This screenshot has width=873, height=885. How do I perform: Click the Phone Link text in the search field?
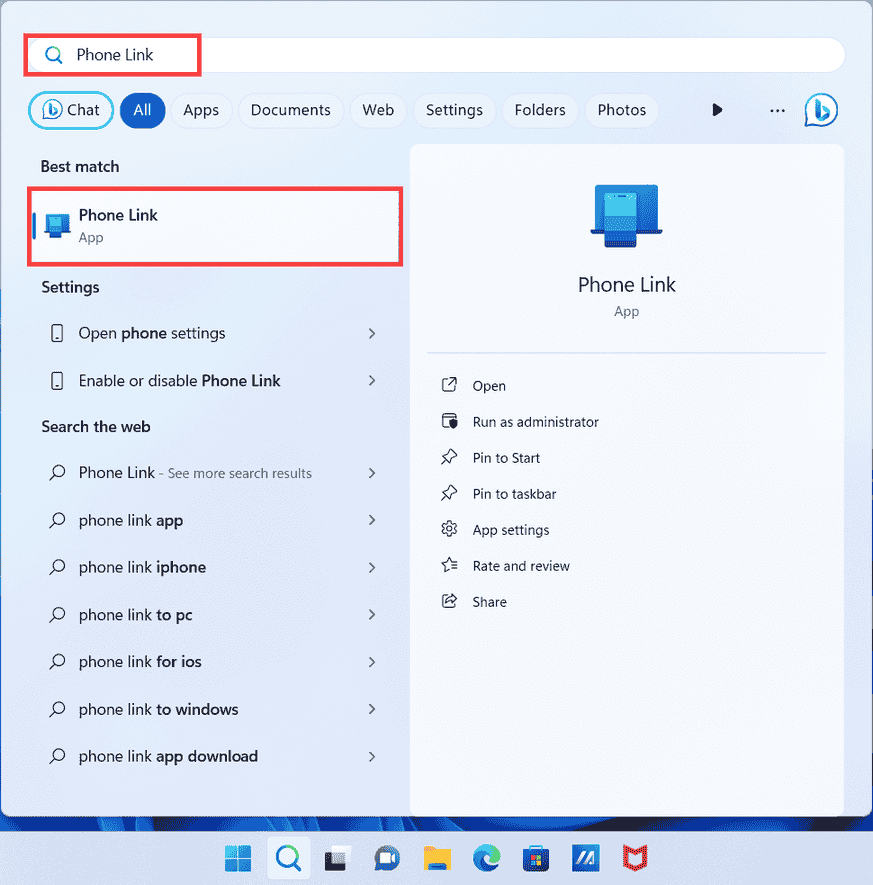115,55
